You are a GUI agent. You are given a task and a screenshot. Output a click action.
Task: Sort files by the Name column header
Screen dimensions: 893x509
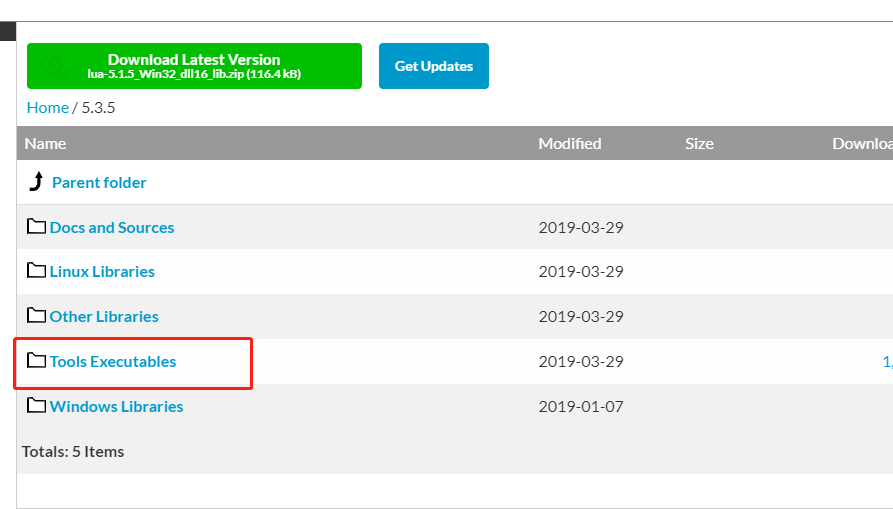point(45,143)
